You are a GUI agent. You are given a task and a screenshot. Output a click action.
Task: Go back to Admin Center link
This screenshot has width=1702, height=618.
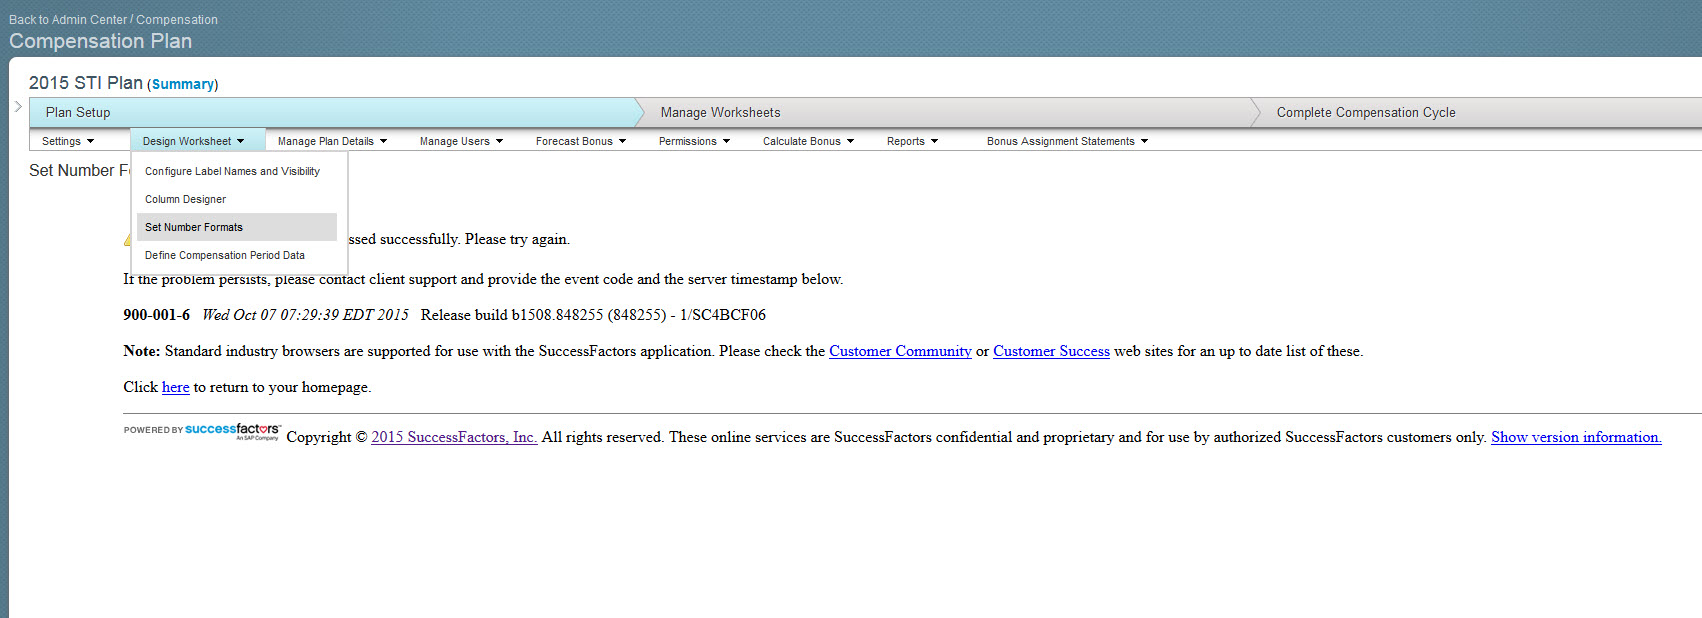68,19
